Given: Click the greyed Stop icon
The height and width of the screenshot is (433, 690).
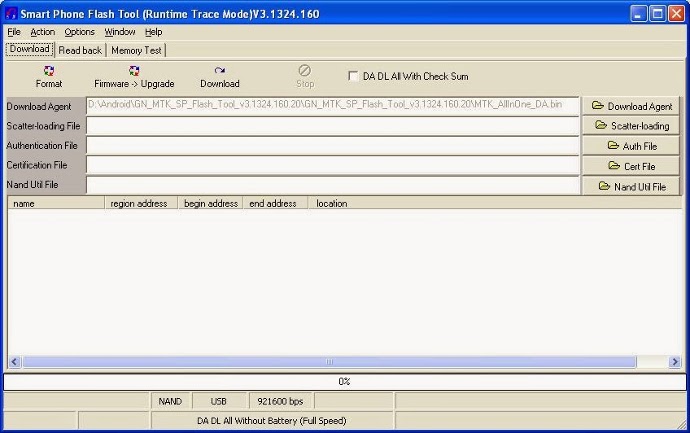Looking at the screenshot, I should [305, 76].
